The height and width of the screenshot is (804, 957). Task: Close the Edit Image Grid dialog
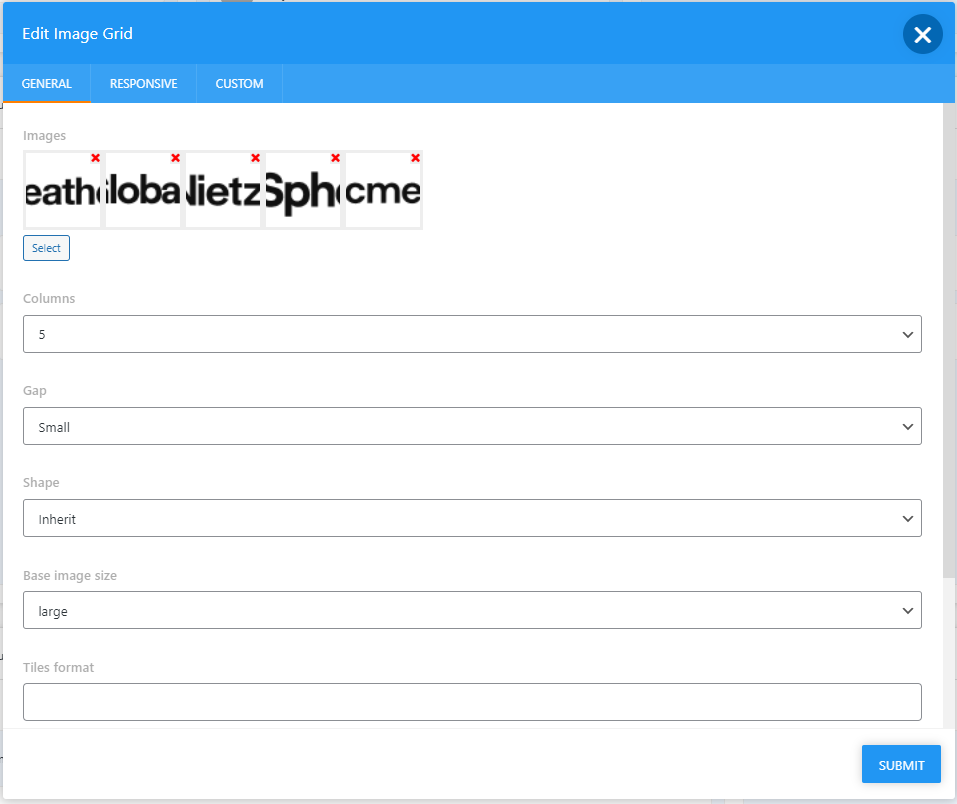click(x=922, y=34)
